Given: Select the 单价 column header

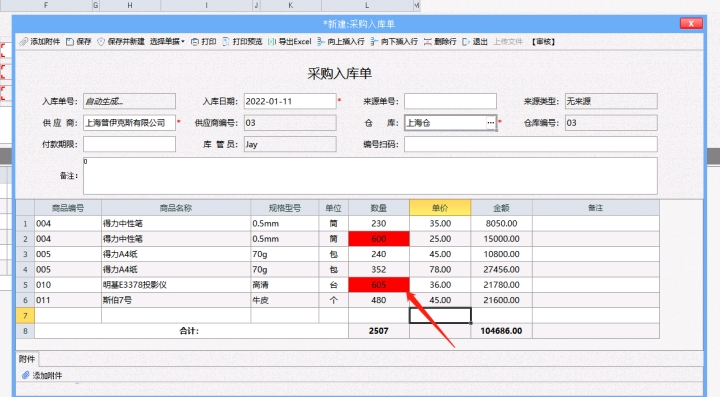Looking at the screenshot, I should point(440,208).
